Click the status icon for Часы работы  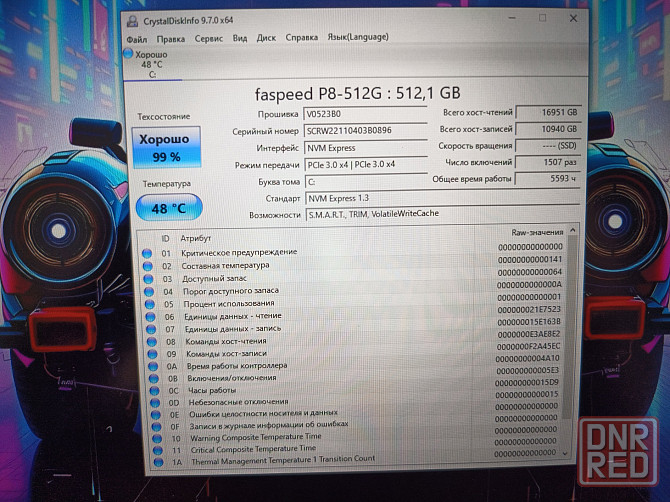point(155,390)
